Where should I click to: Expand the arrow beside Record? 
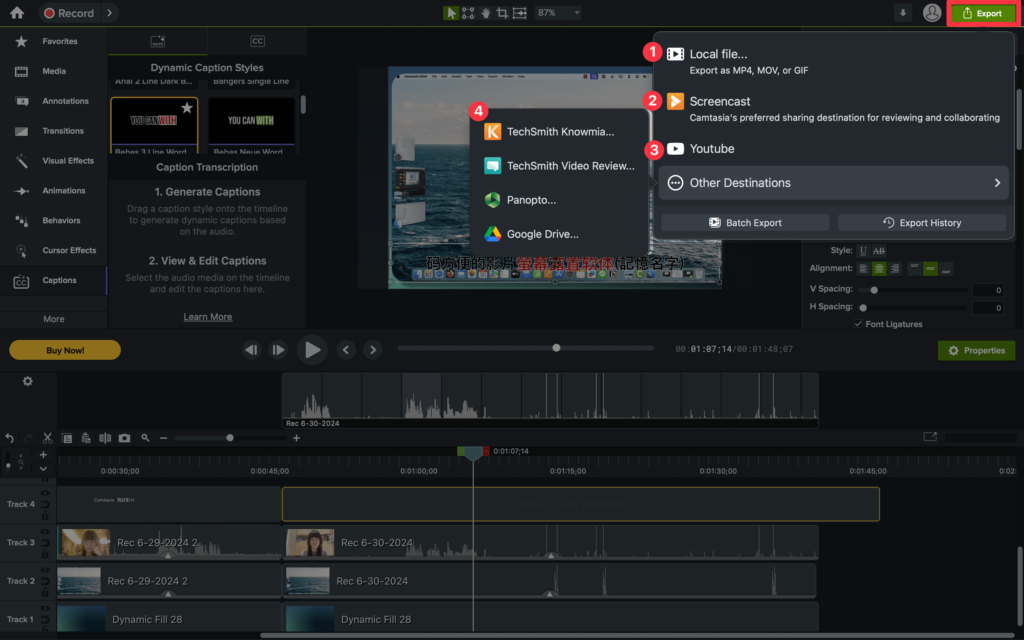pos(110,12)
